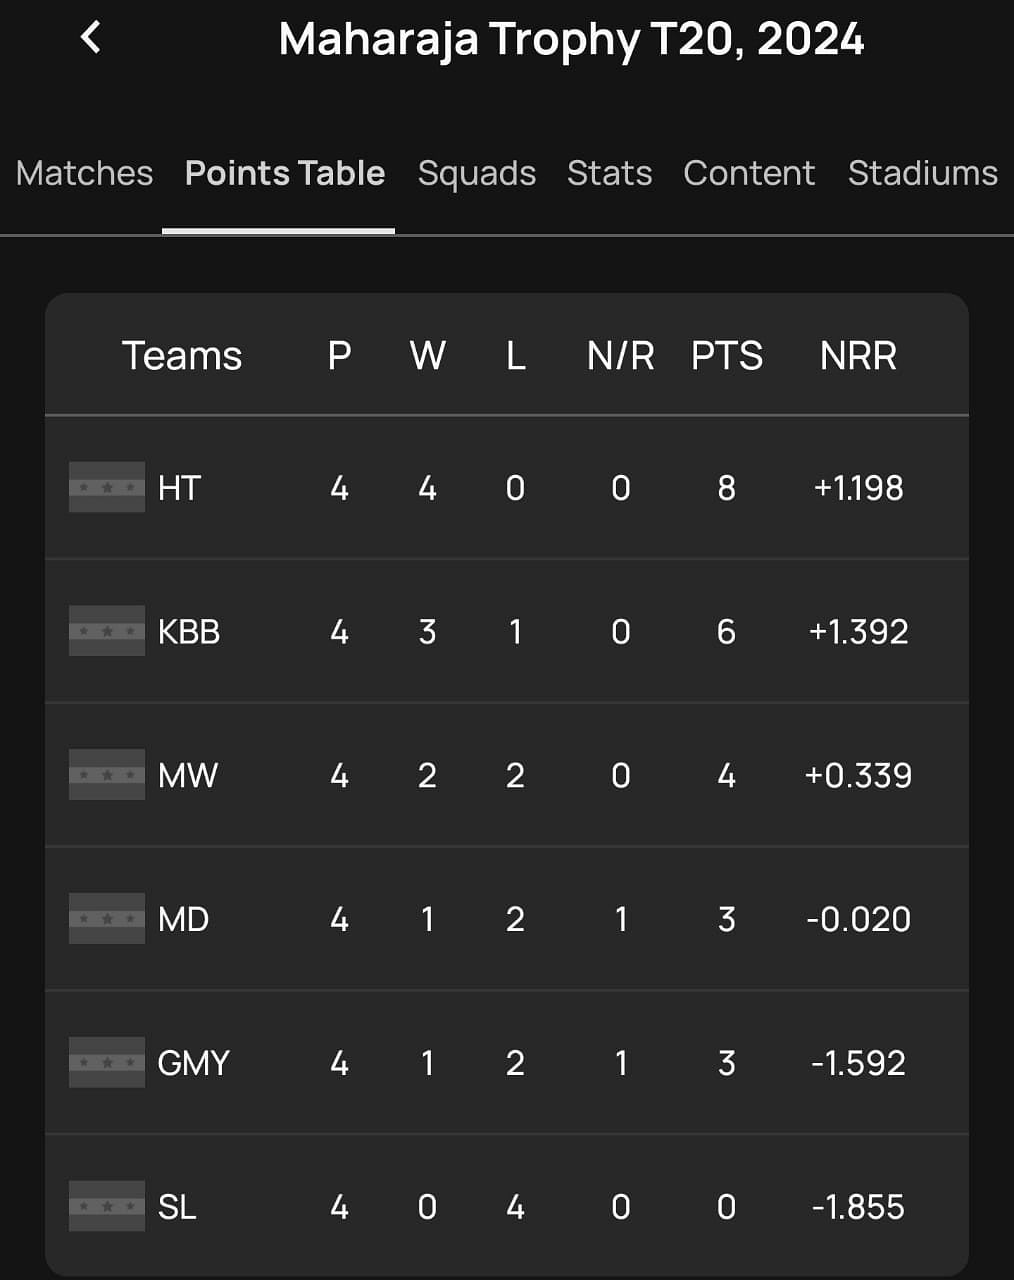Tap the back arrow icon

tap(90, 38)
